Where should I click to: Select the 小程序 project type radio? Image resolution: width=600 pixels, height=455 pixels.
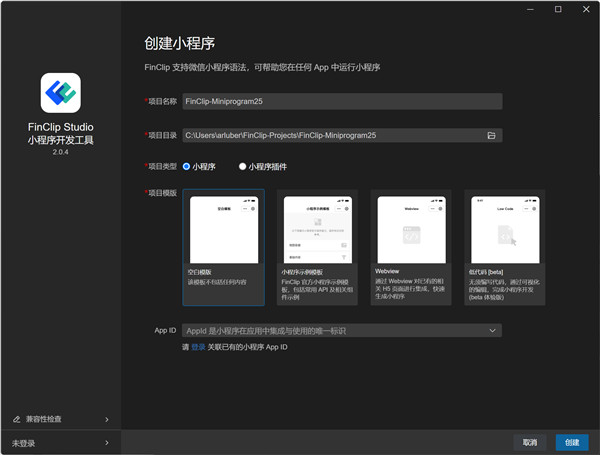click(186, 166)
